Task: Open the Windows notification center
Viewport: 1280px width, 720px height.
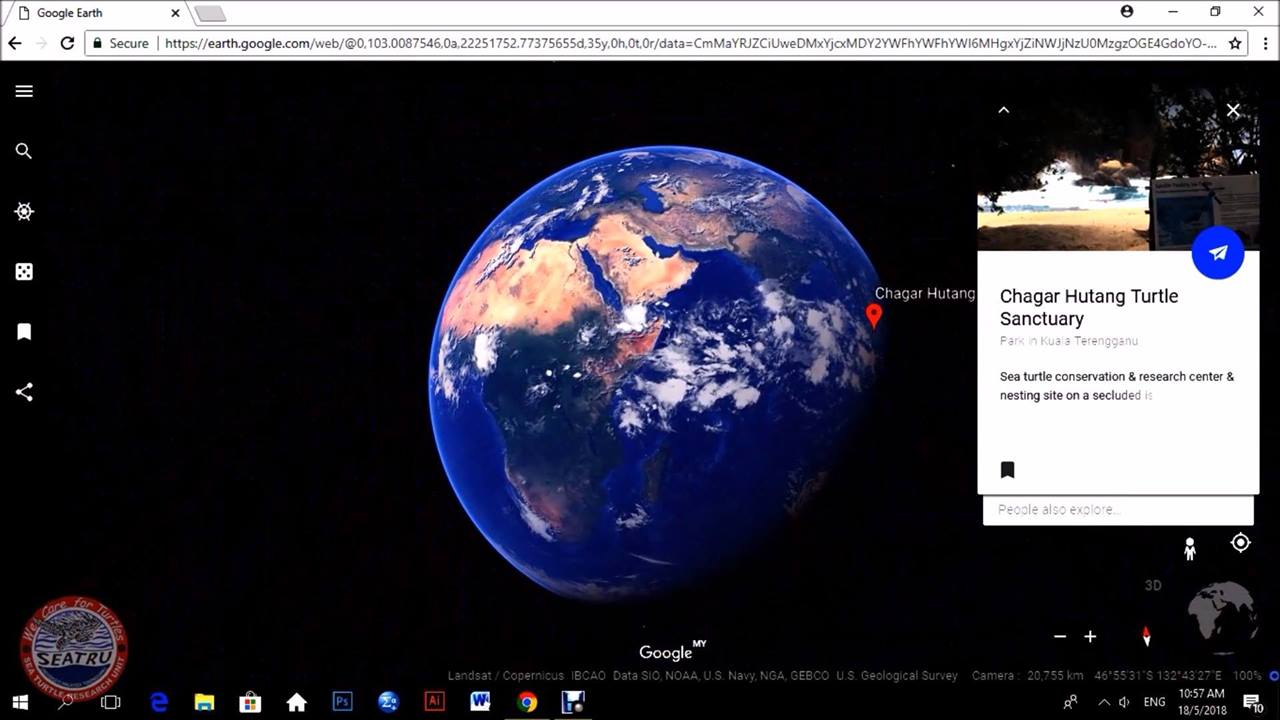Action: click(1252, 702)
